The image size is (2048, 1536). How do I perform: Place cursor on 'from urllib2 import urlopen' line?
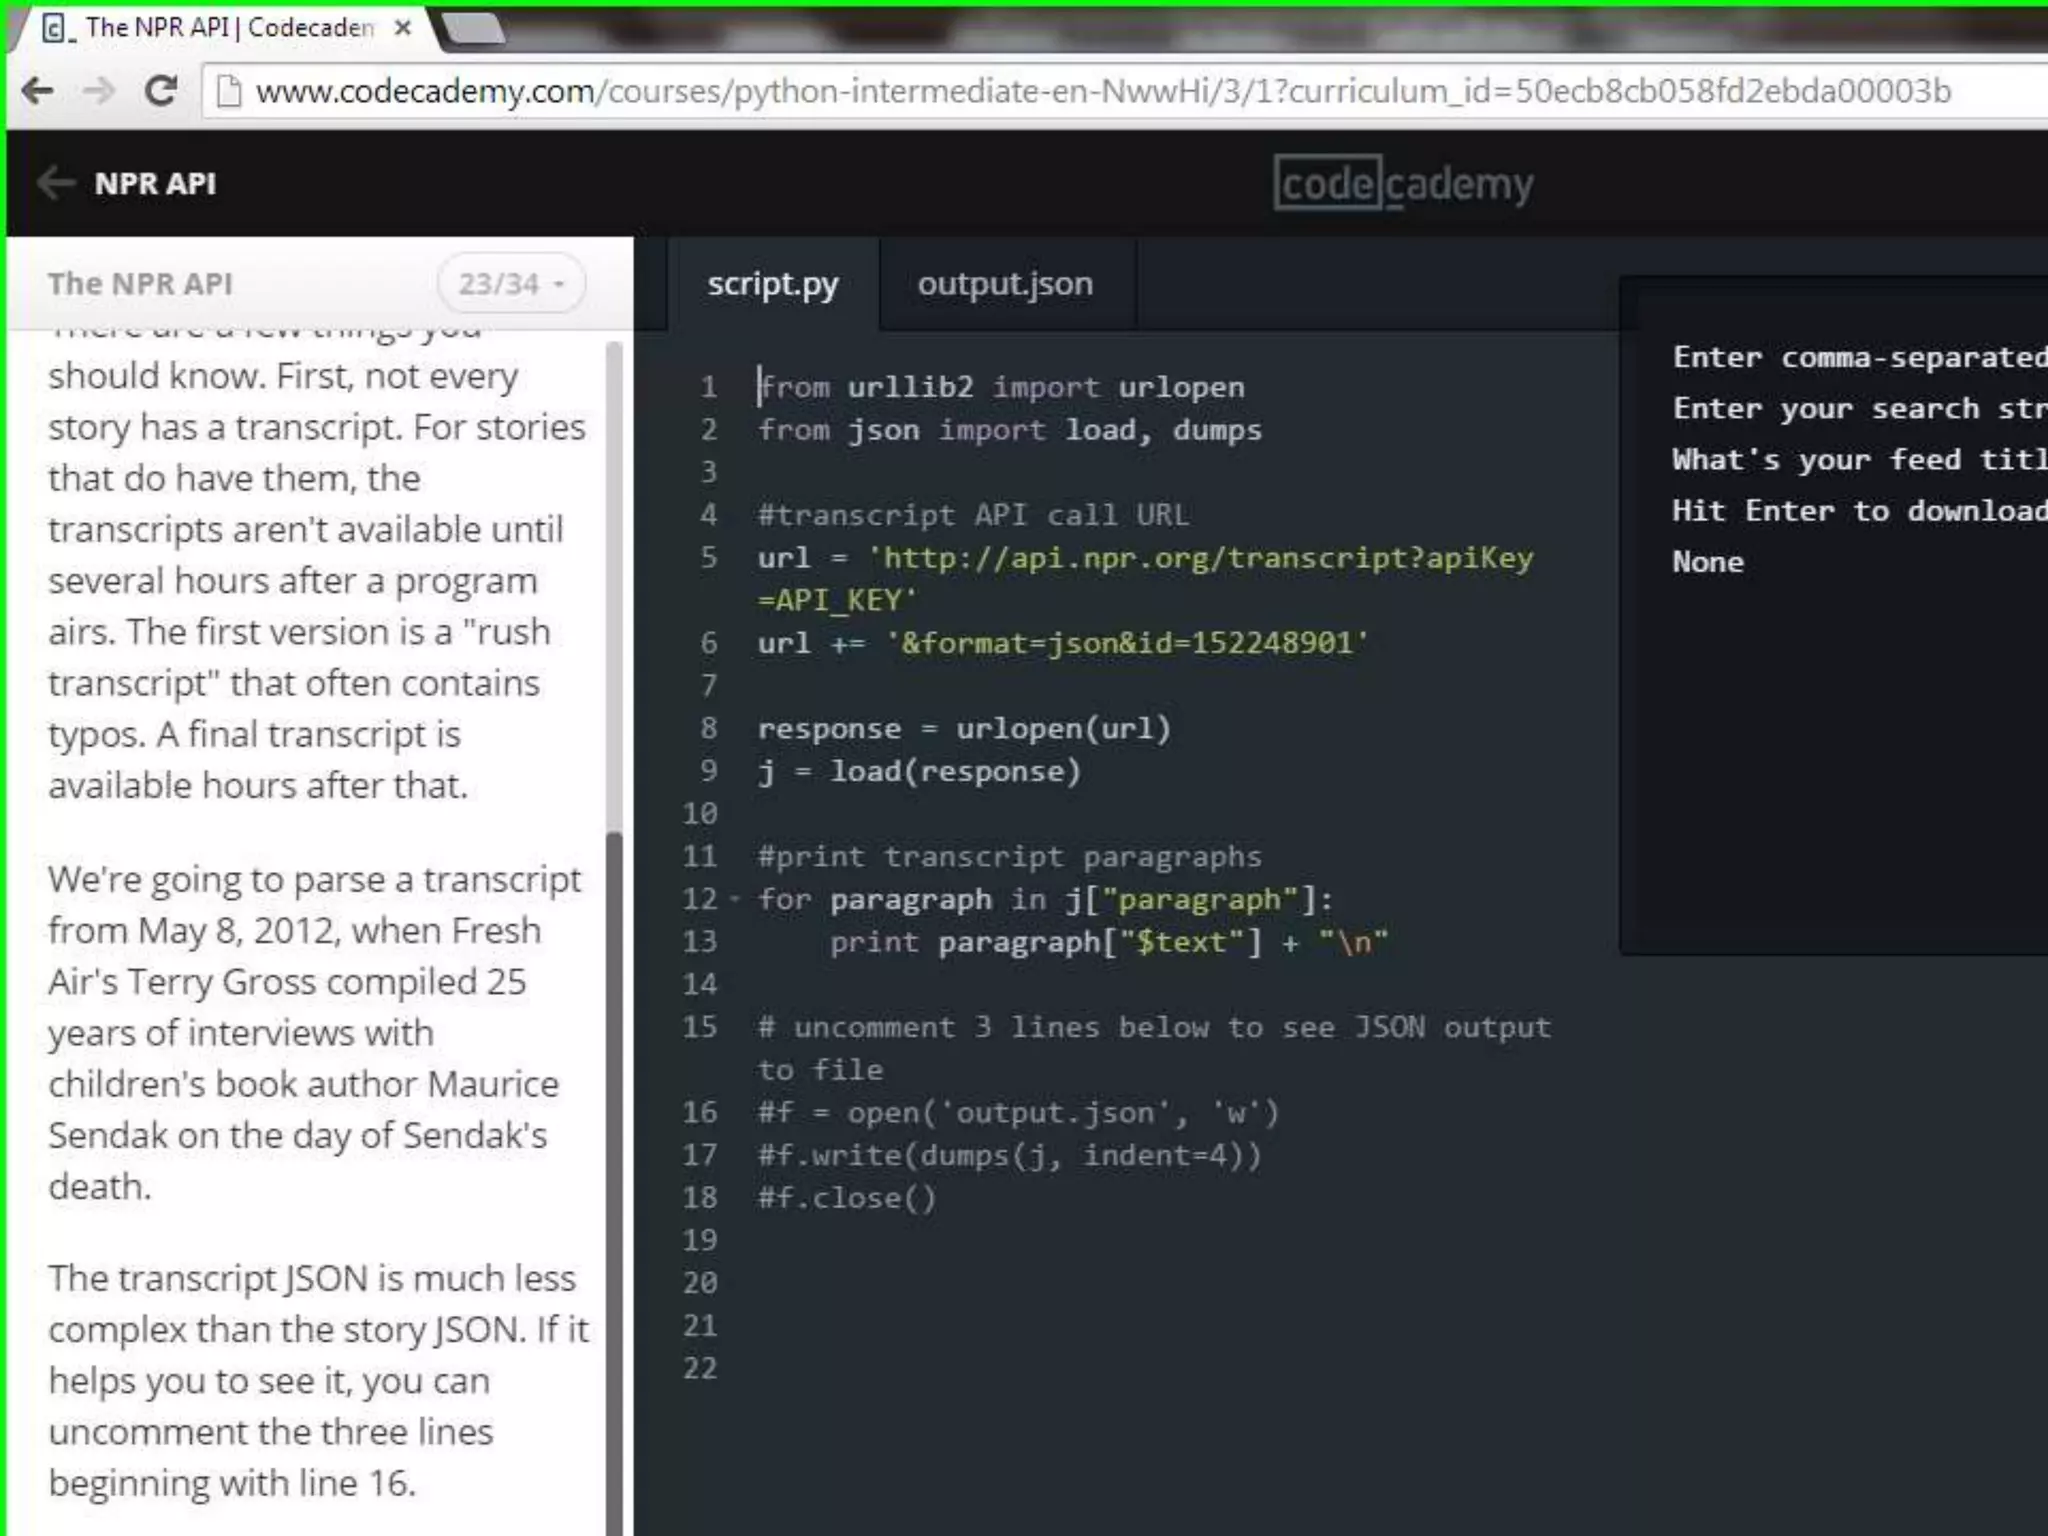(x=1001, y=387)
